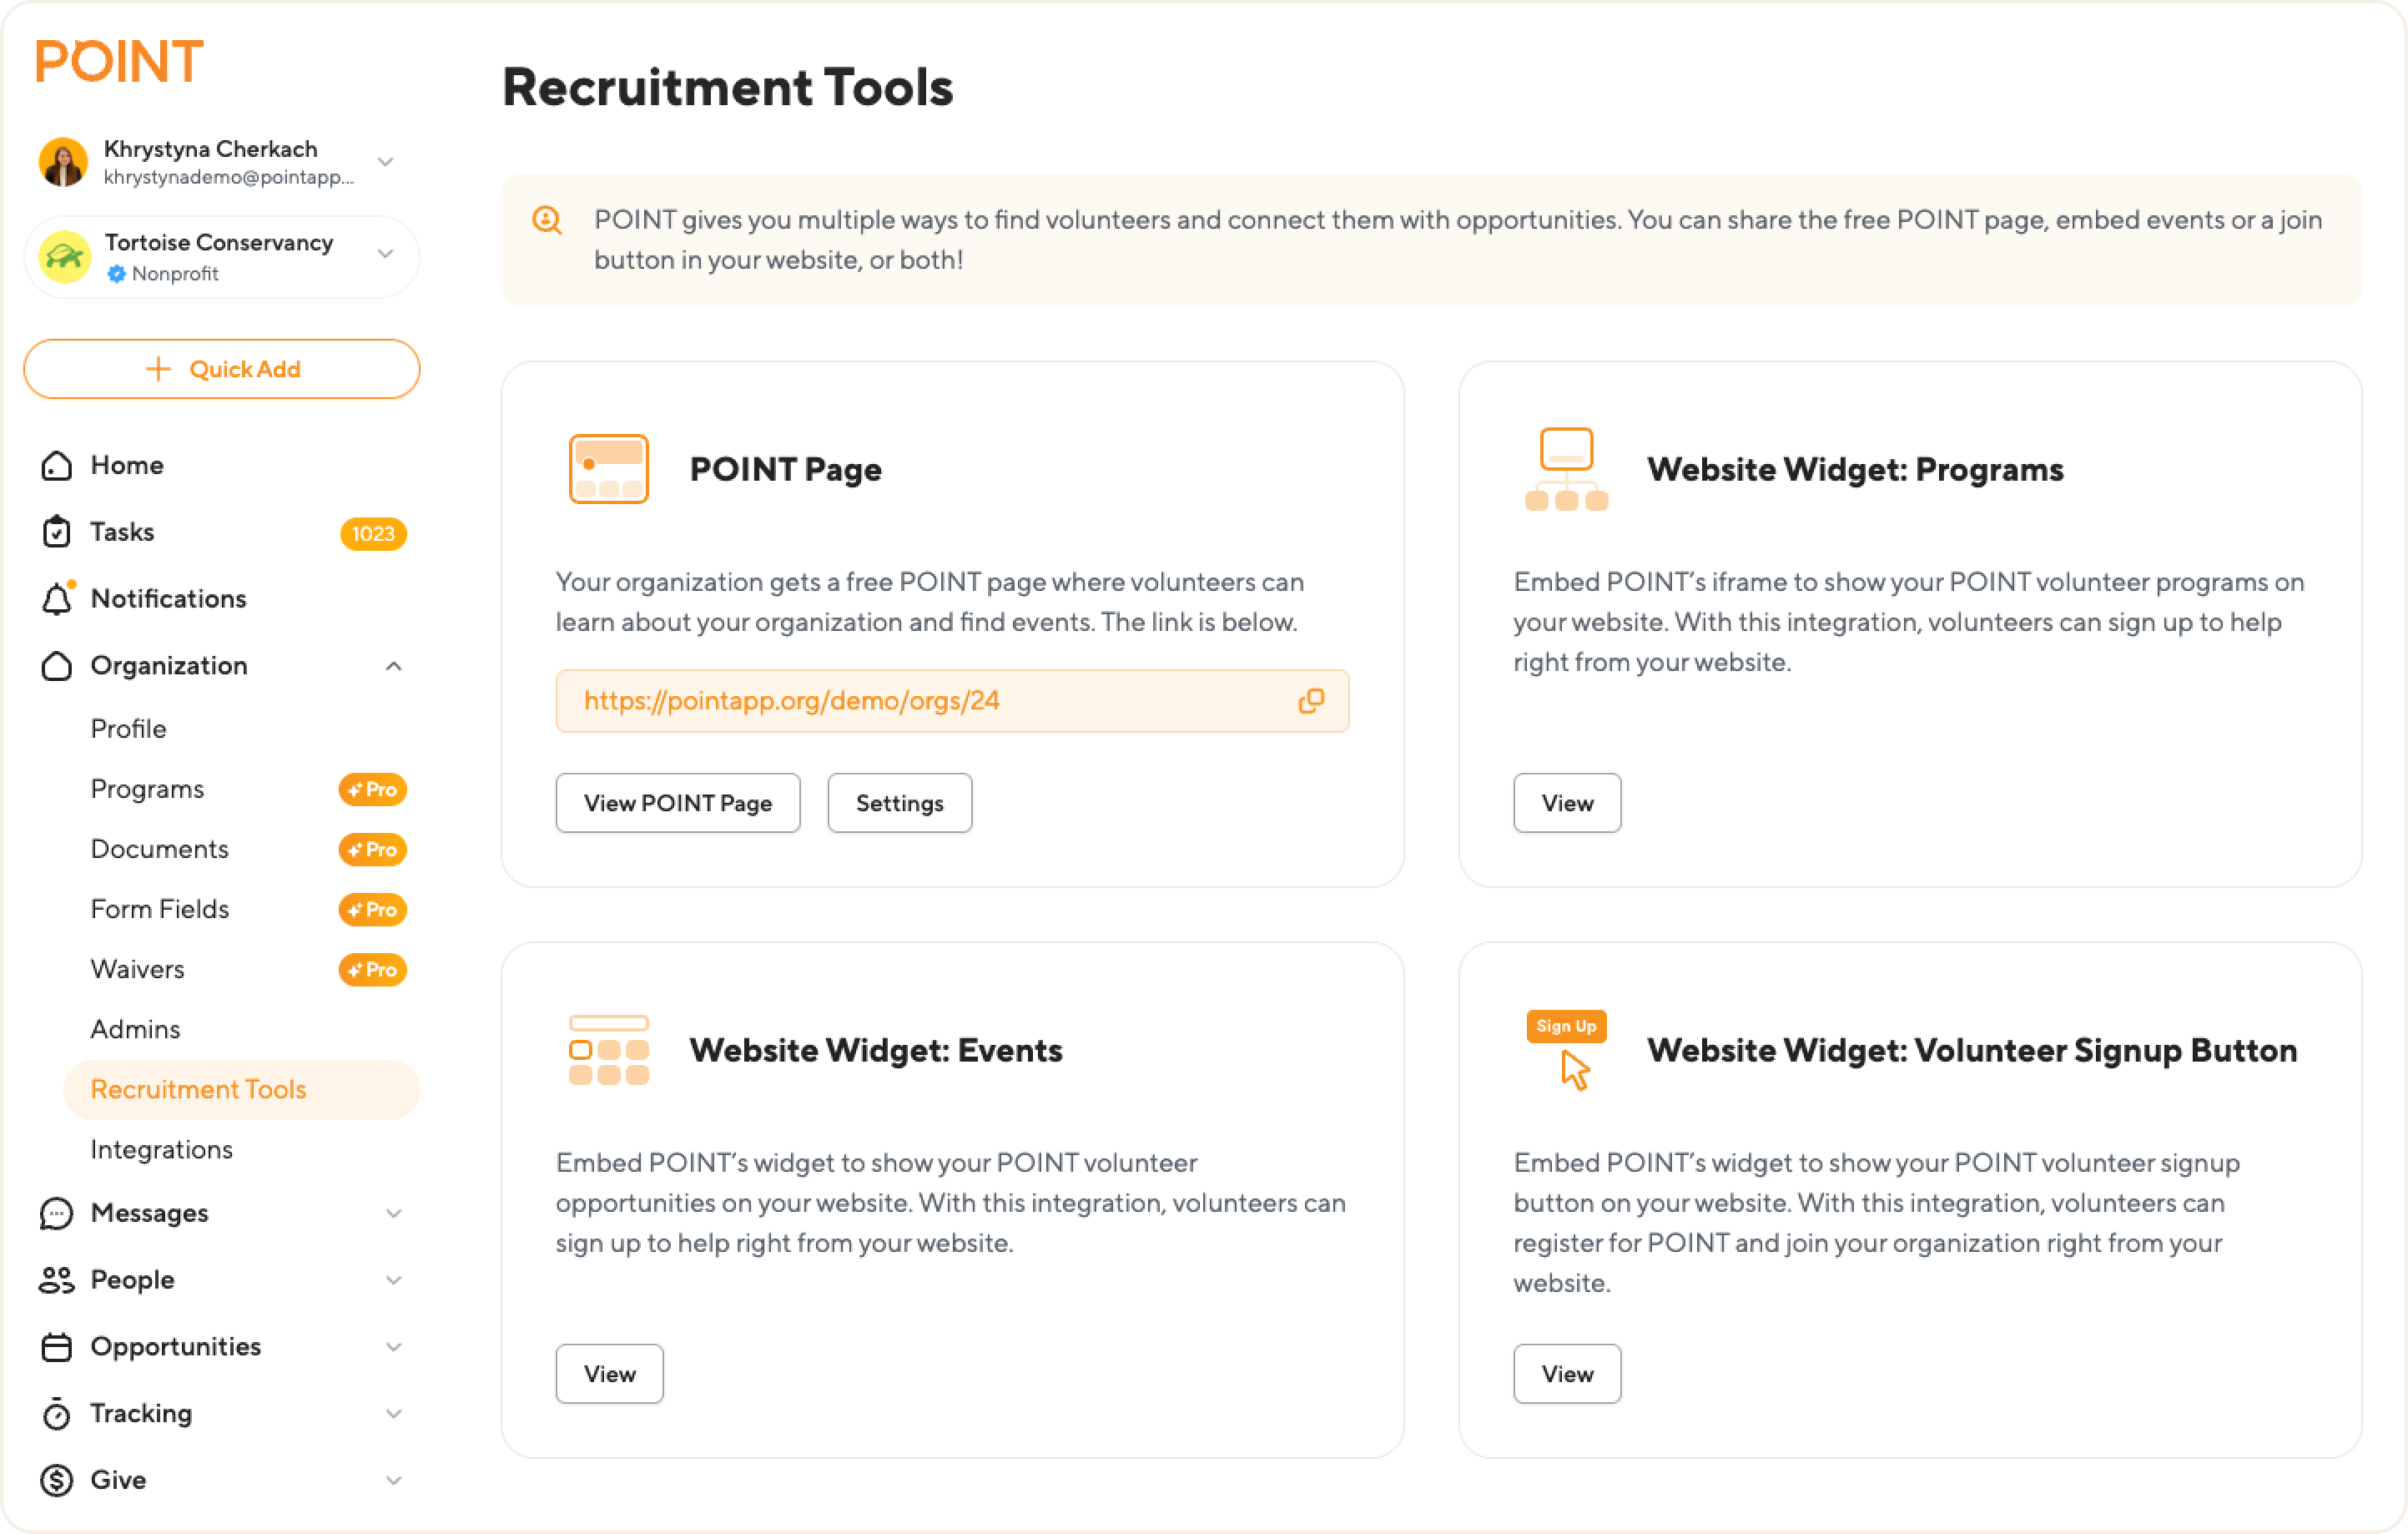Viewport: 2408px width, 1534px height.
Task: Click the Give dollar-sign icon
Action: [x=57, y=1480]
